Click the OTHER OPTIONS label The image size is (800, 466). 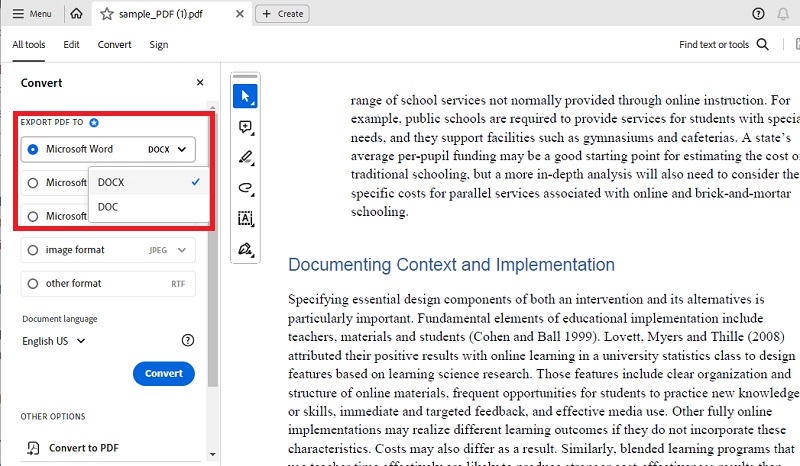tap(53, 416)
